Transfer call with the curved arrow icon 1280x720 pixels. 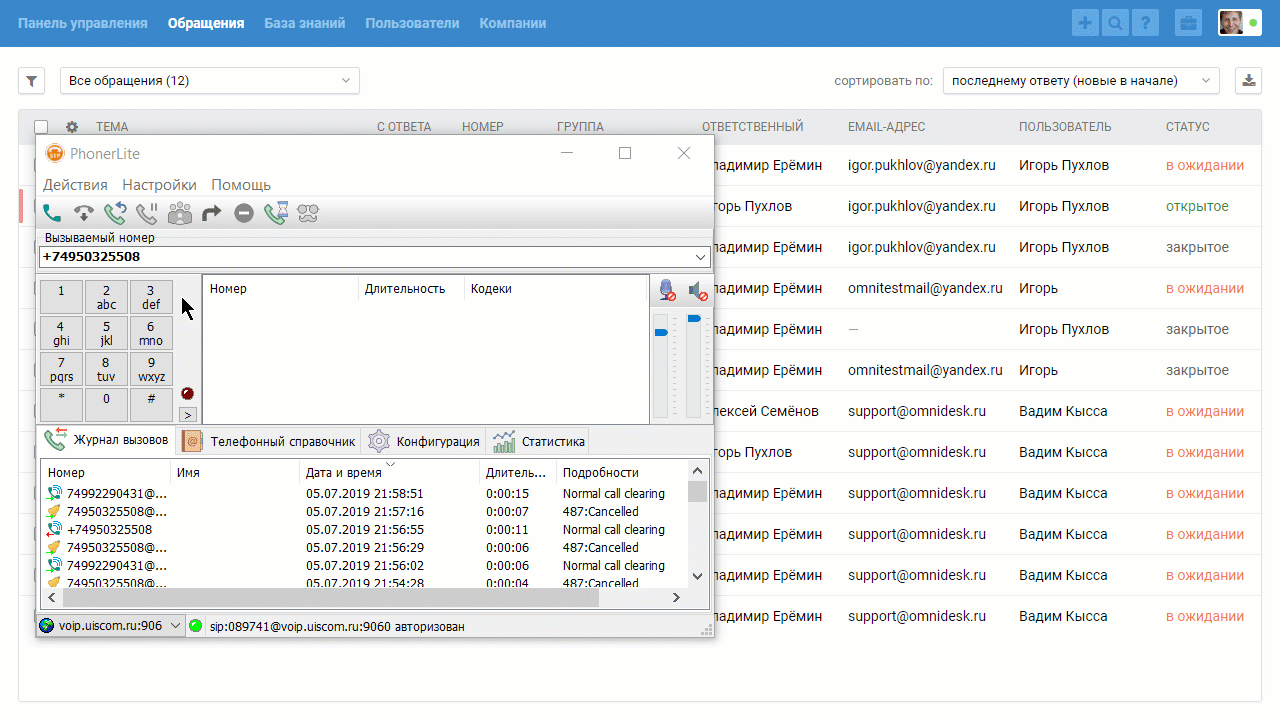[212, 212]
